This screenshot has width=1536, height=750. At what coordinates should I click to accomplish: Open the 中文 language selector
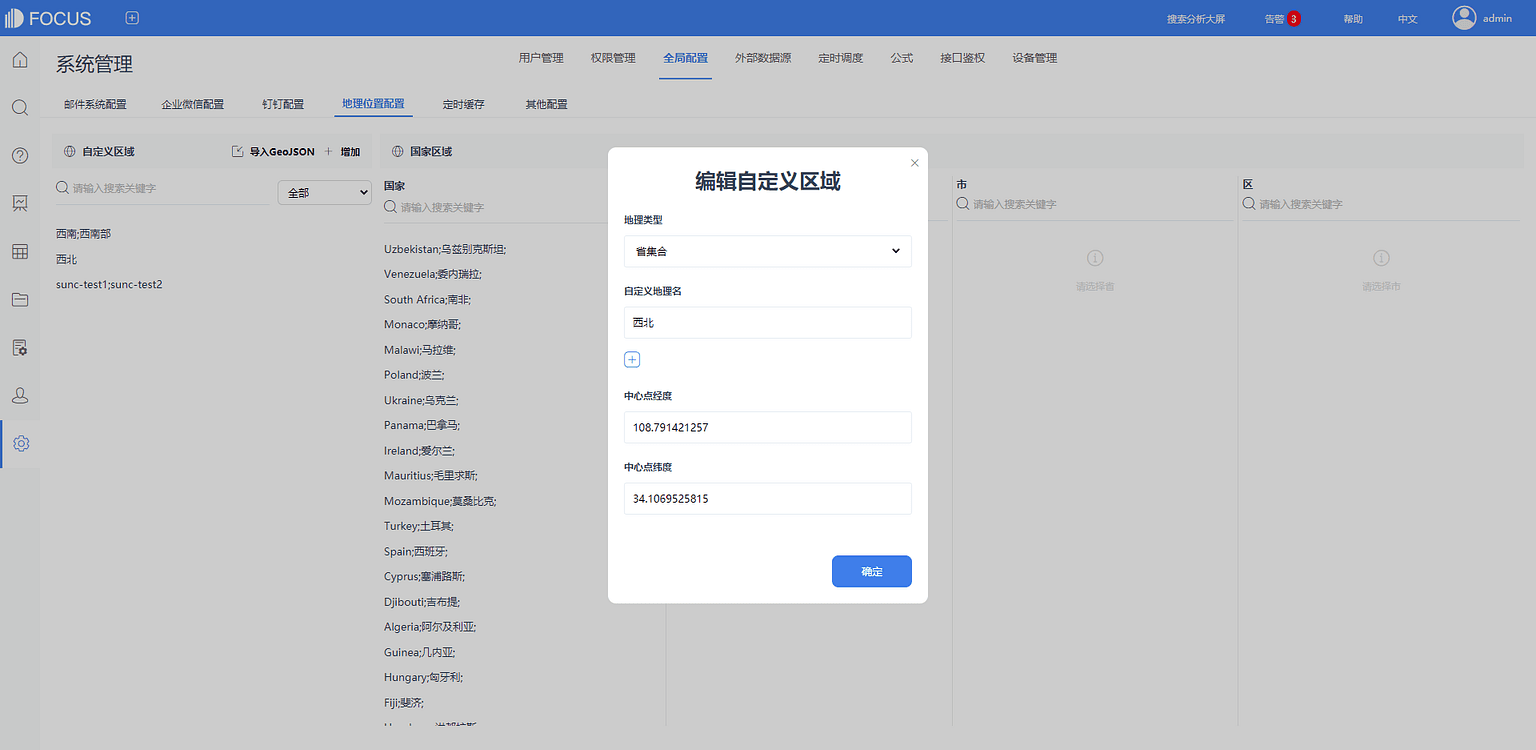[x=1407, y=19]
